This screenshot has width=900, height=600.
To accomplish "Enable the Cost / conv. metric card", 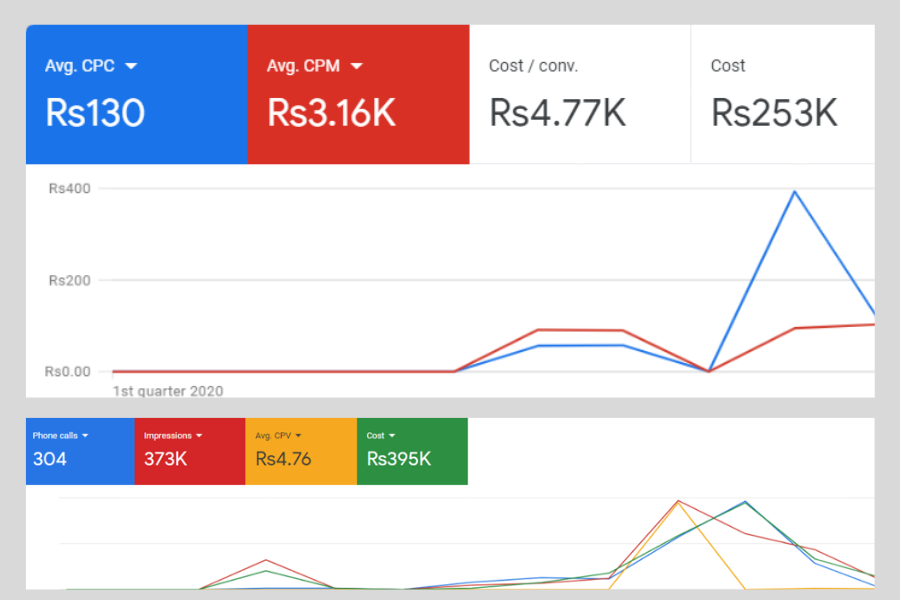I will [x=580, y=93].
